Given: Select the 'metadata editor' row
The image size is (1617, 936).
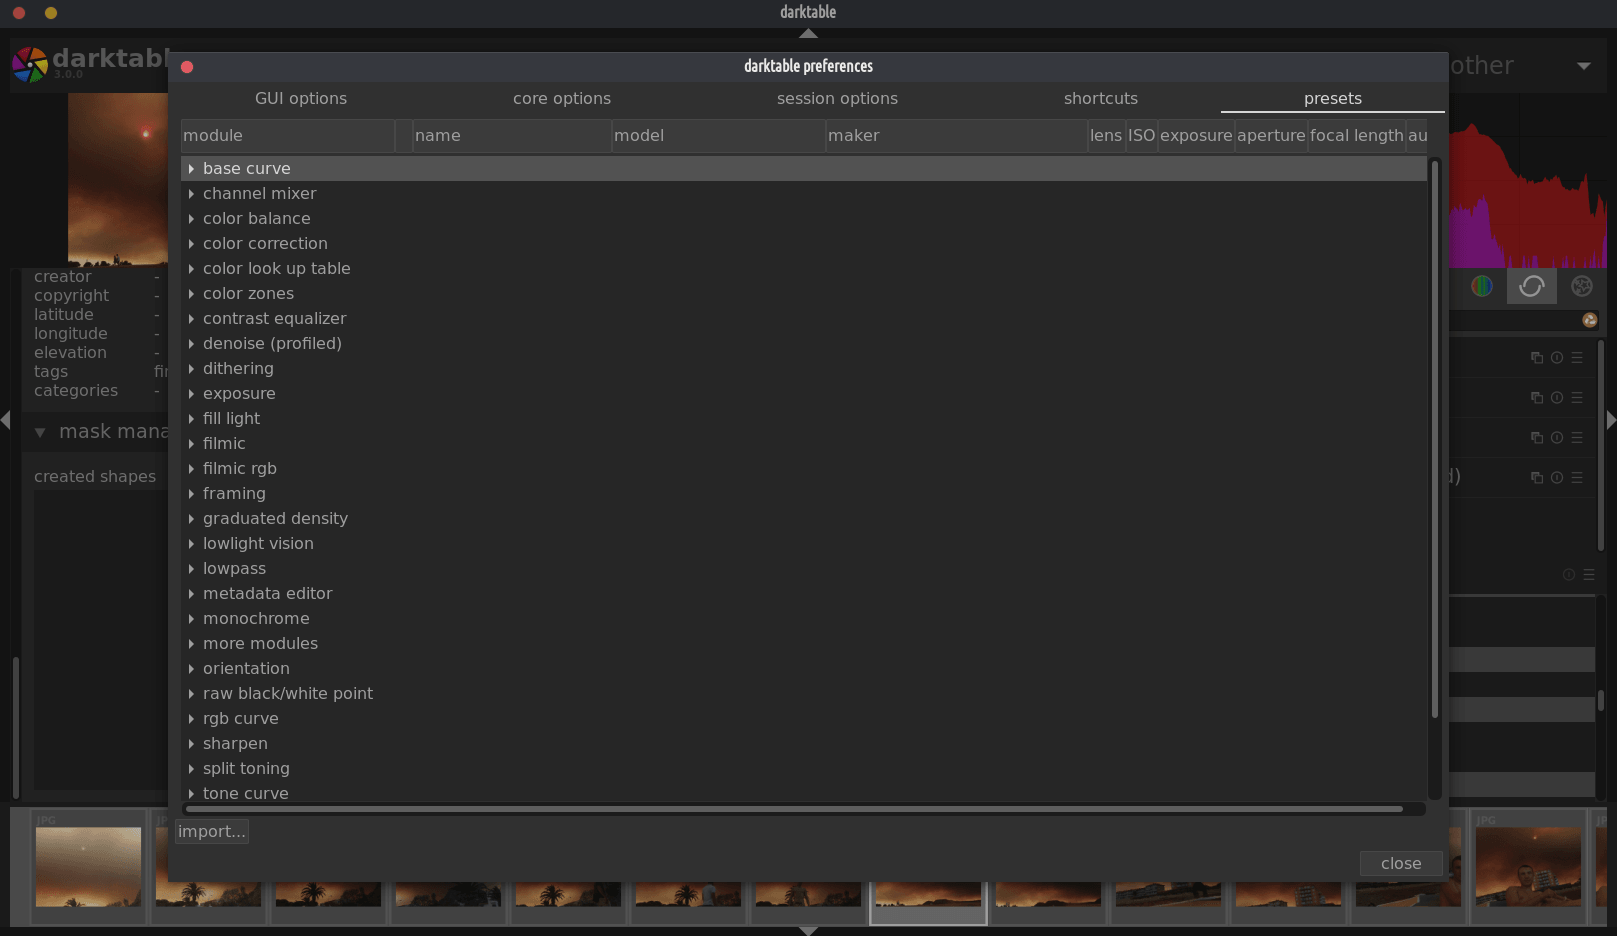Looking at the screenshot, I should click(x=805, y=594).
